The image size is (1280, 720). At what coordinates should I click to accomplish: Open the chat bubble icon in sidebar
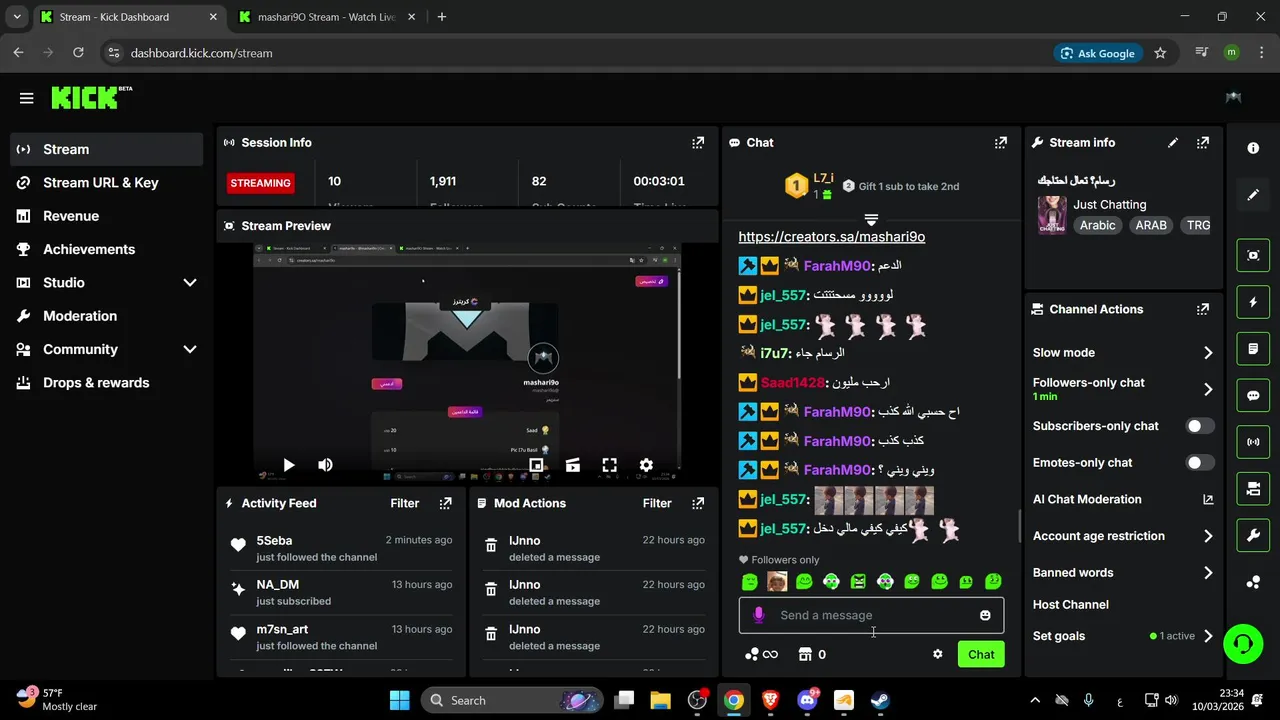[1253, 395]
